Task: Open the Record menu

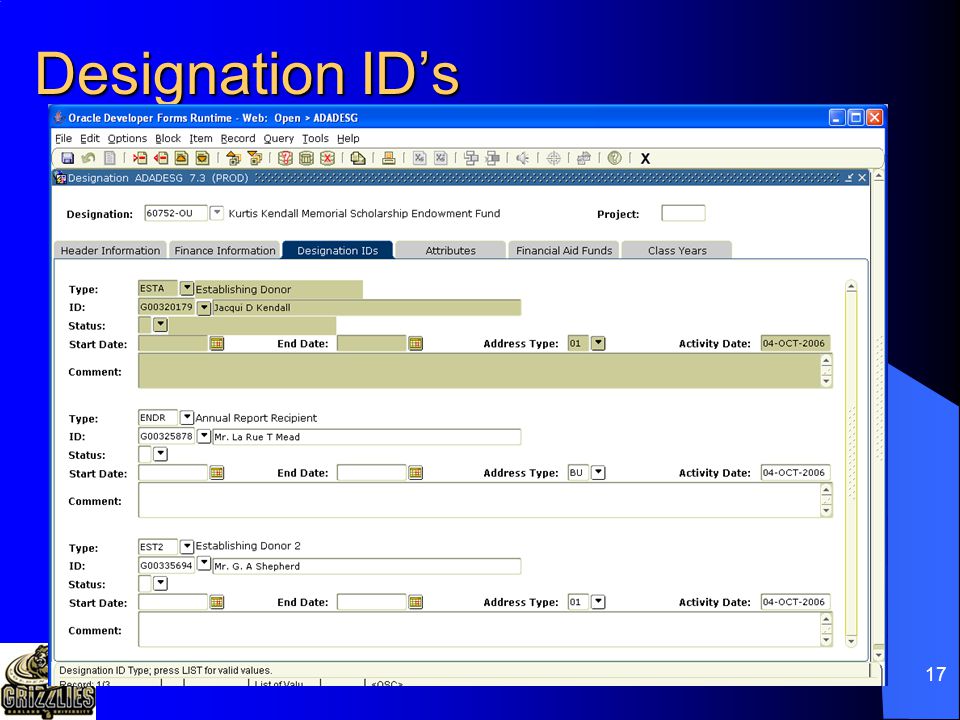Action: tap(238, 138)
